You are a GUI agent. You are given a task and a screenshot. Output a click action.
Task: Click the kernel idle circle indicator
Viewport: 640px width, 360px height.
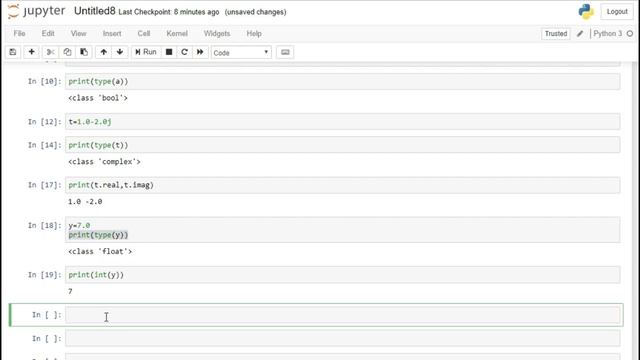click(630, 33)
